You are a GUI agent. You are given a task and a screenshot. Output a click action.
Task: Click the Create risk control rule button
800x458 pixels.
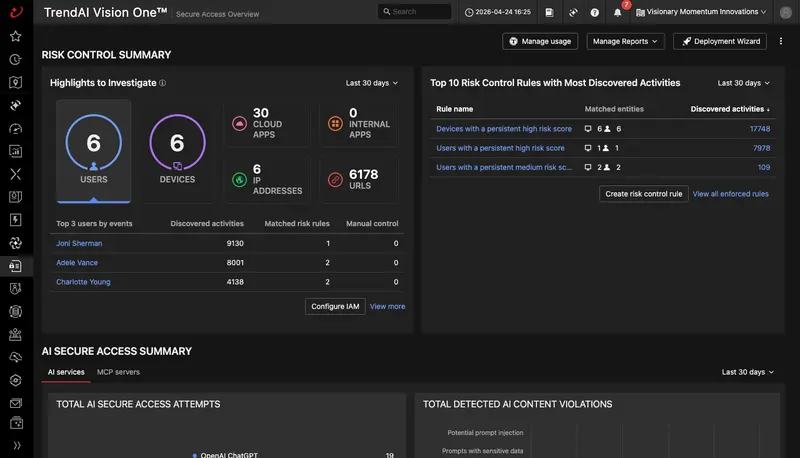pyautogui.click(x=643, y=194)
